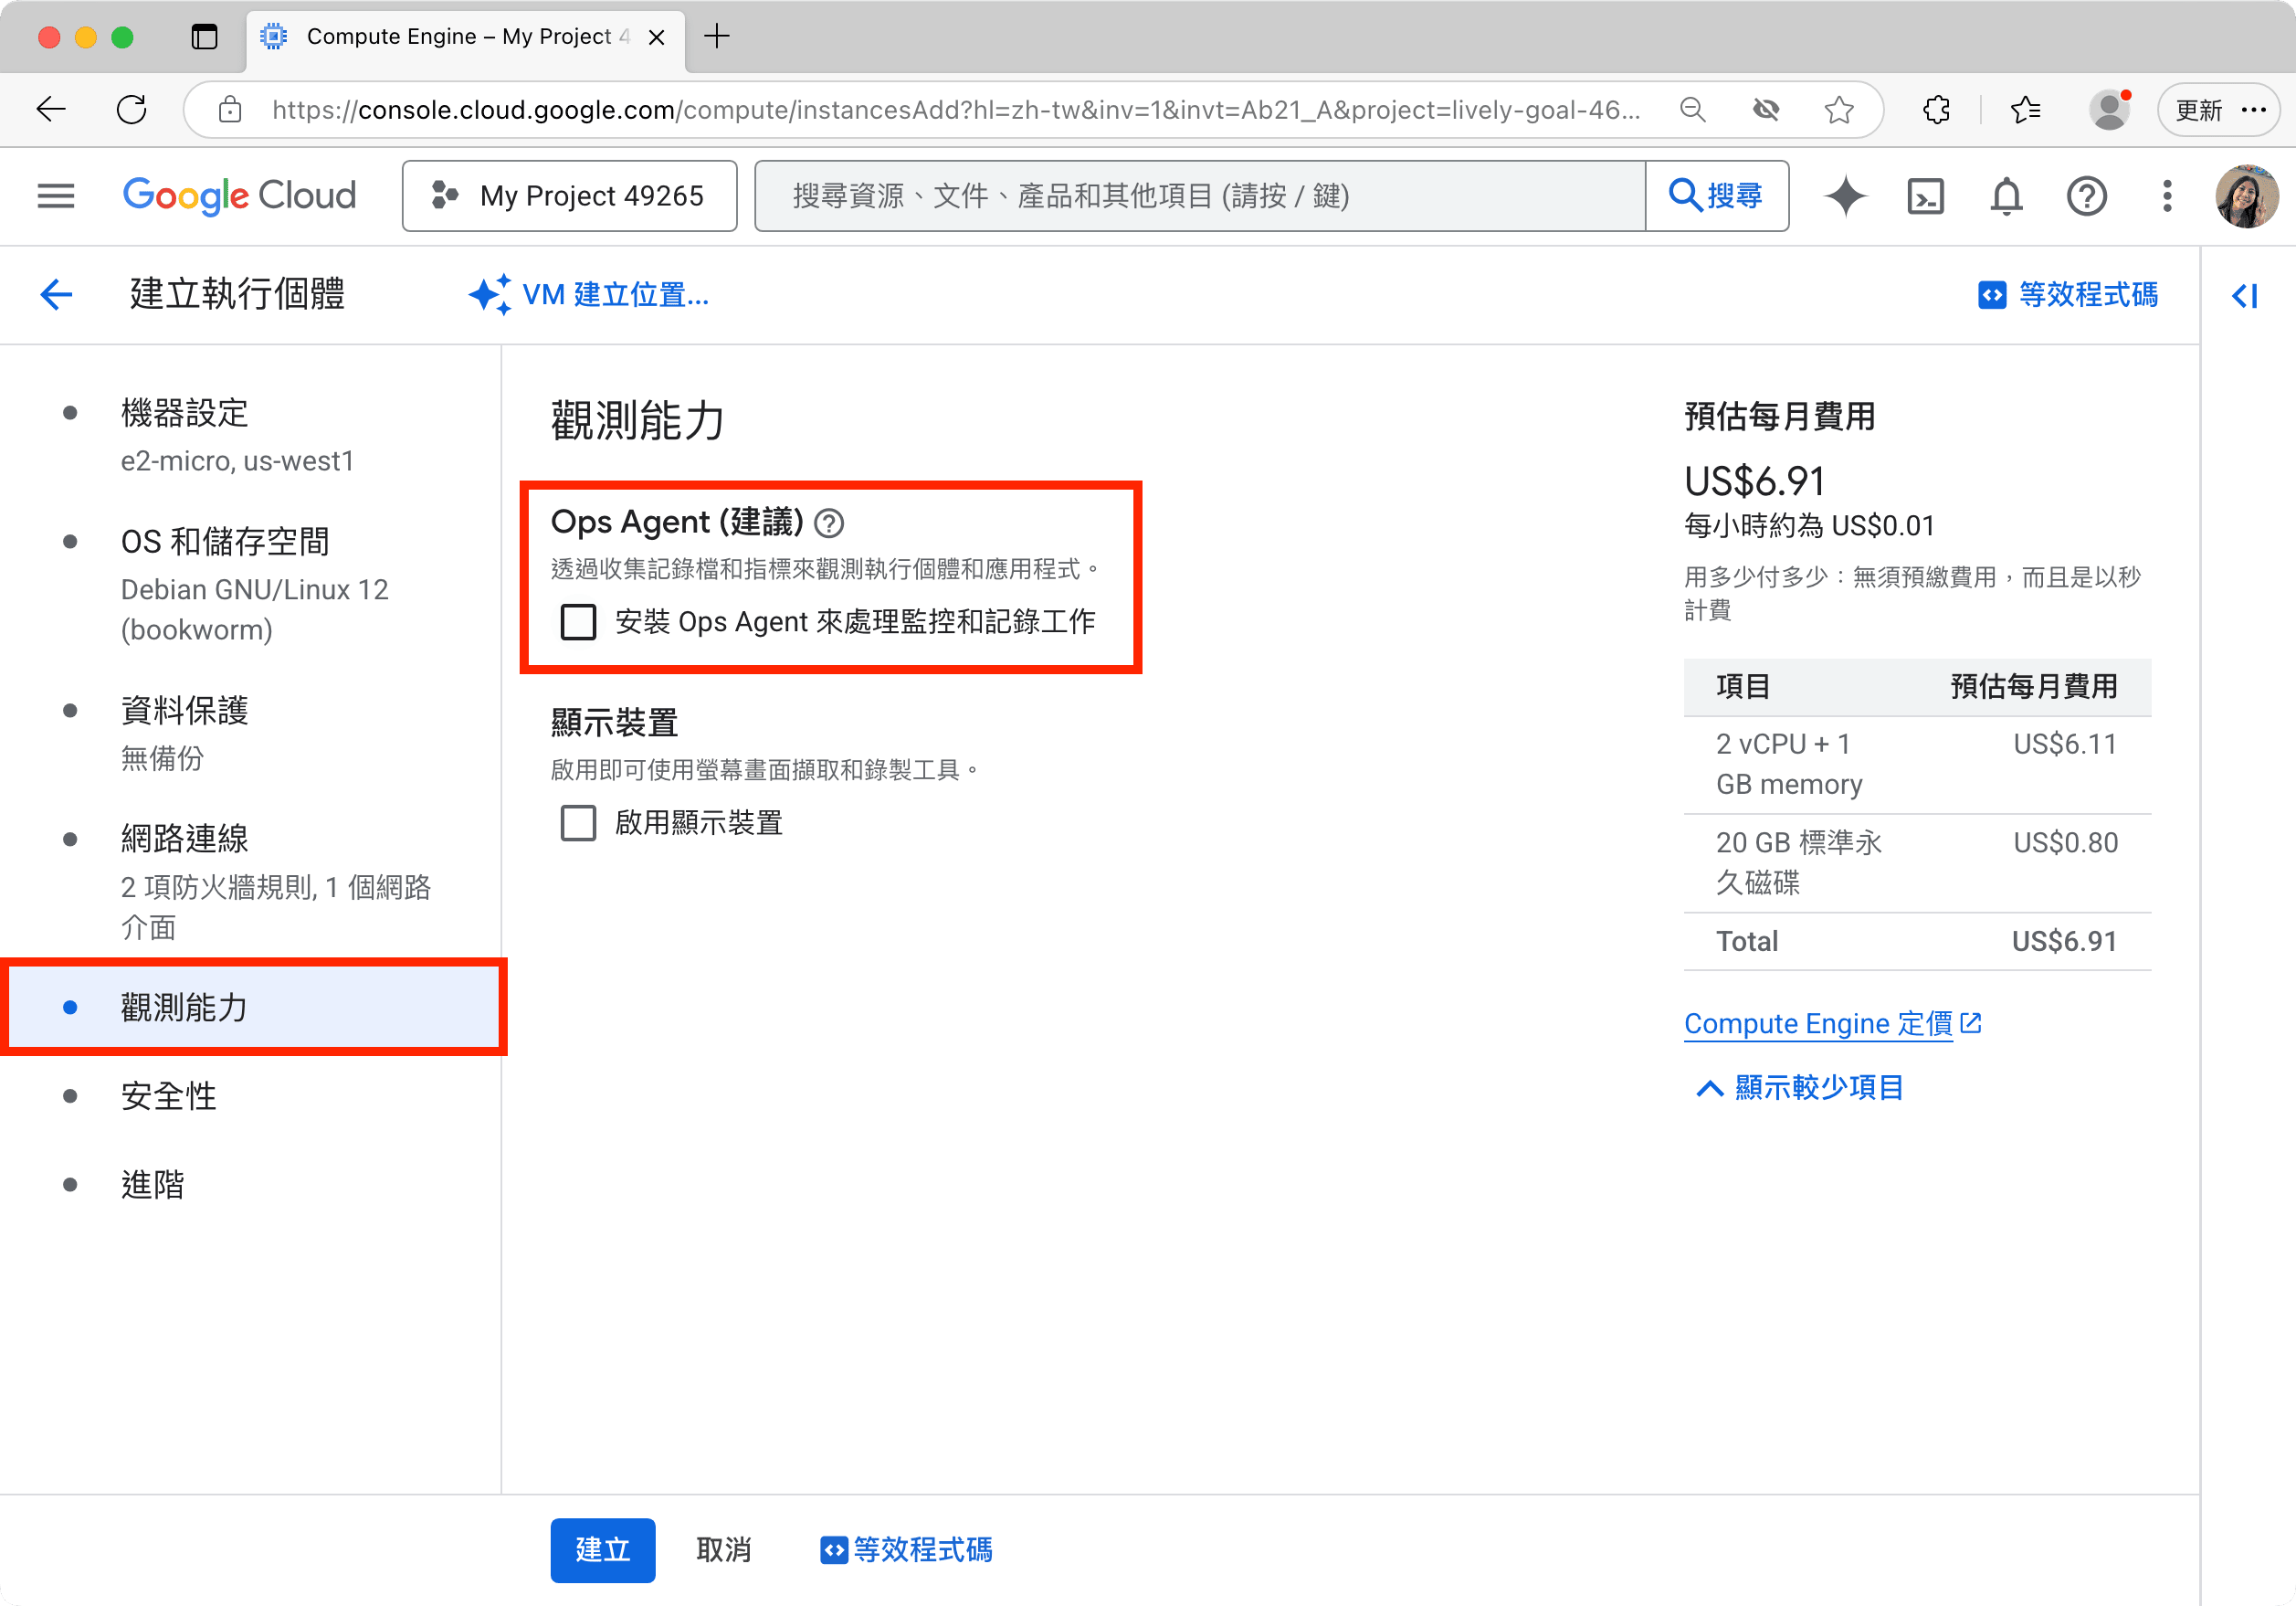
Task: Open the help question mark menu
Action: 2087,196
